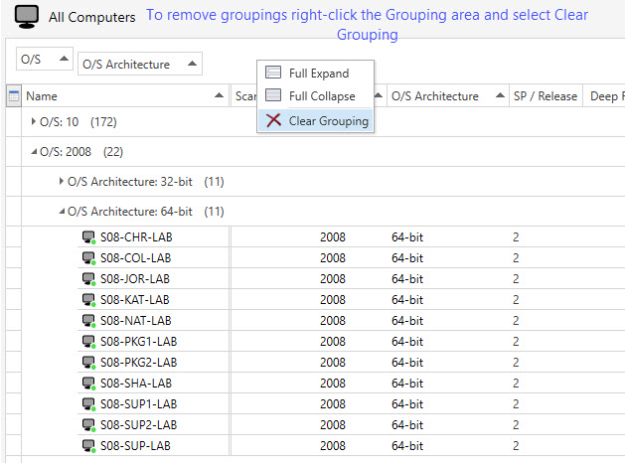The image size is (631, 463).
Task: Choose Full Expand from context menu
Action: pos(316,73)
